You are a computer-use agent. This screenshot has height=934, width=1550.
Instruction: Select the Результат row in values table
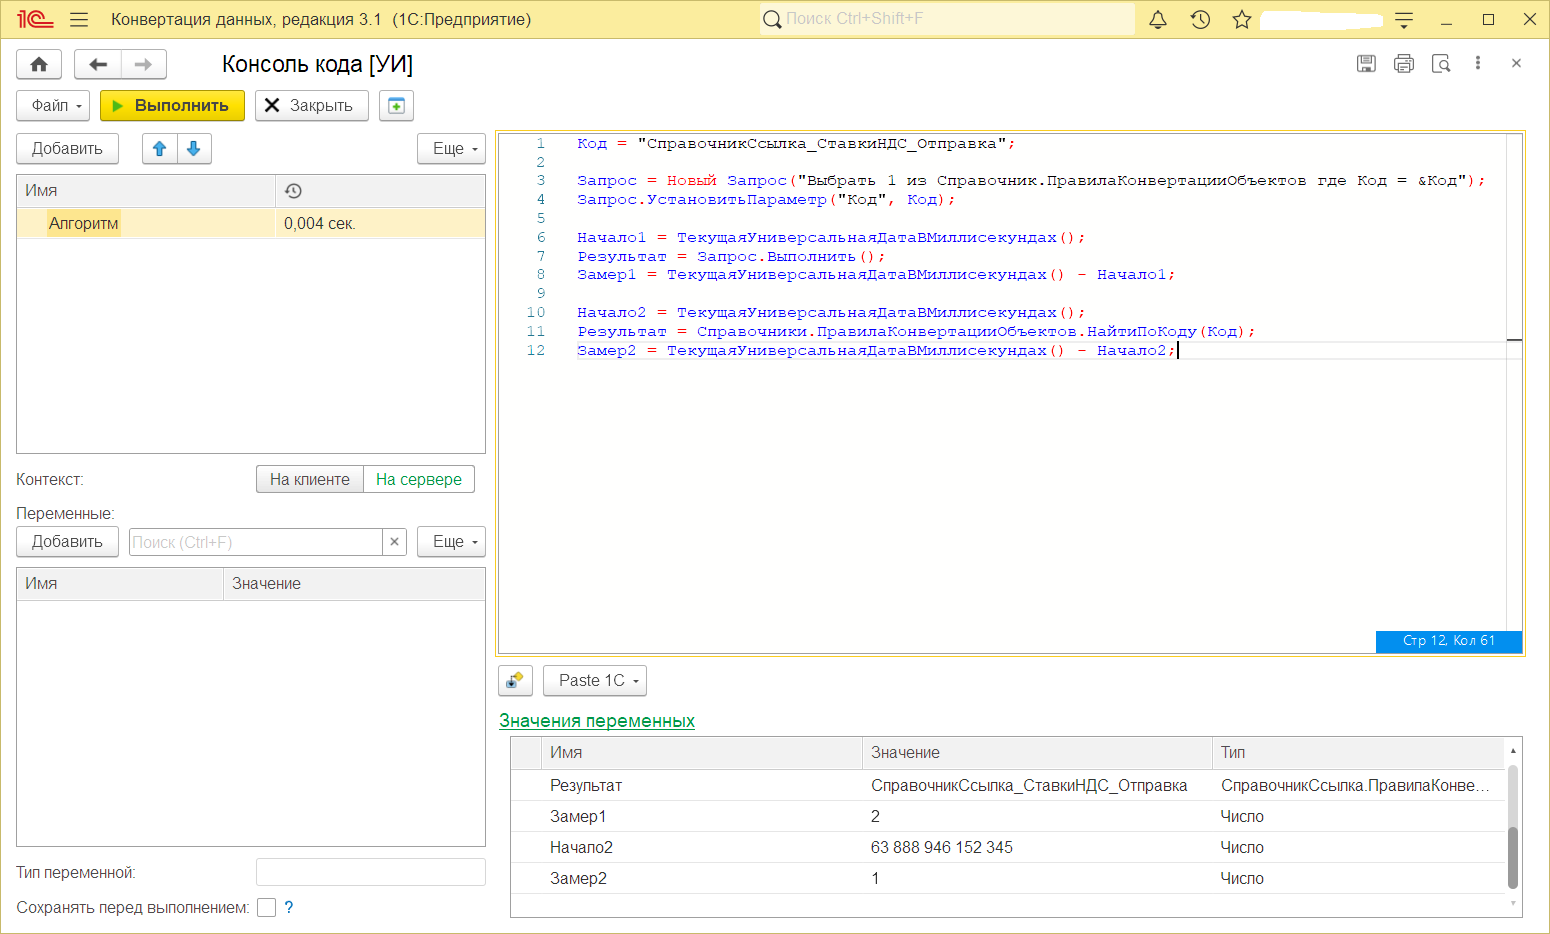click(x=1008, y=786)
